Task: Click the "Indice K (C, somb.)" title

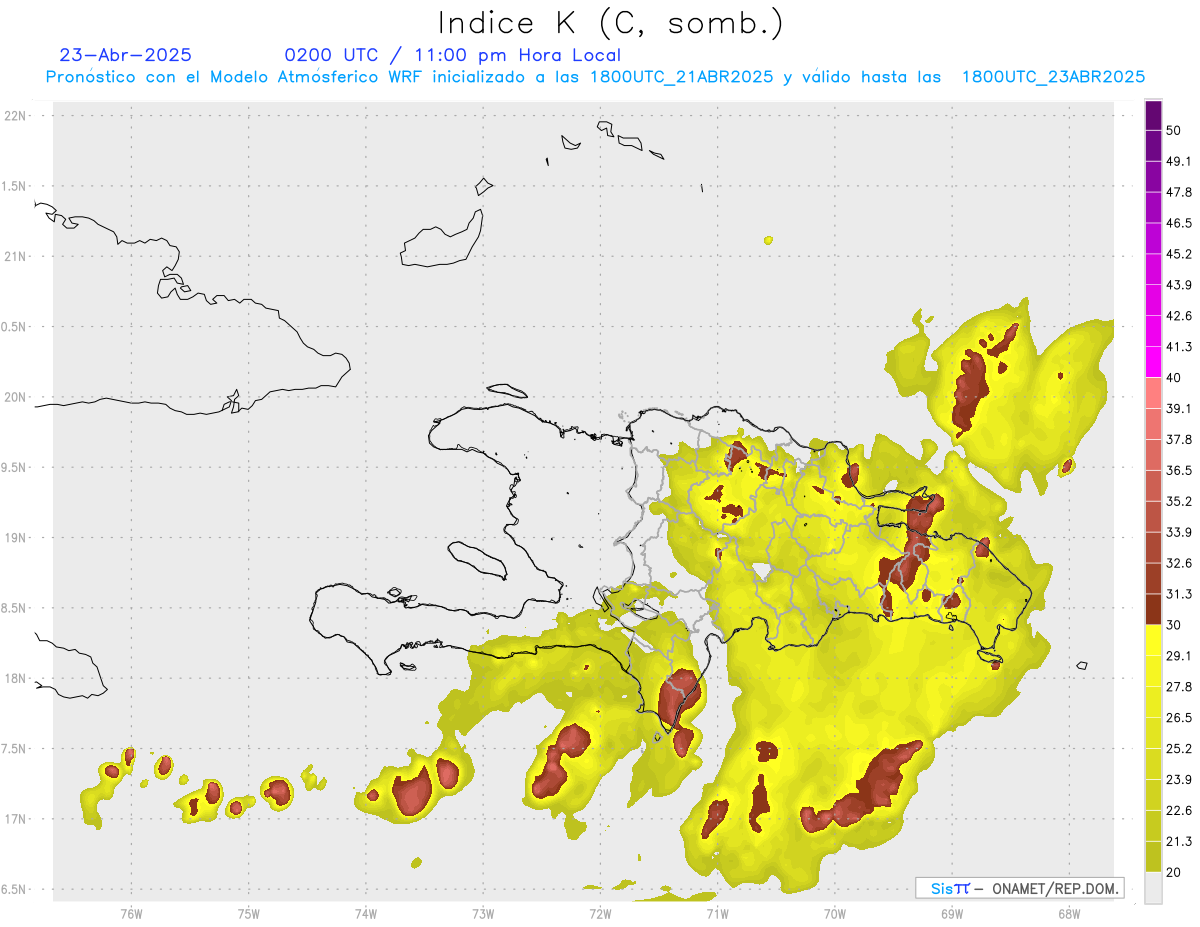Action: tap(611, 23)
